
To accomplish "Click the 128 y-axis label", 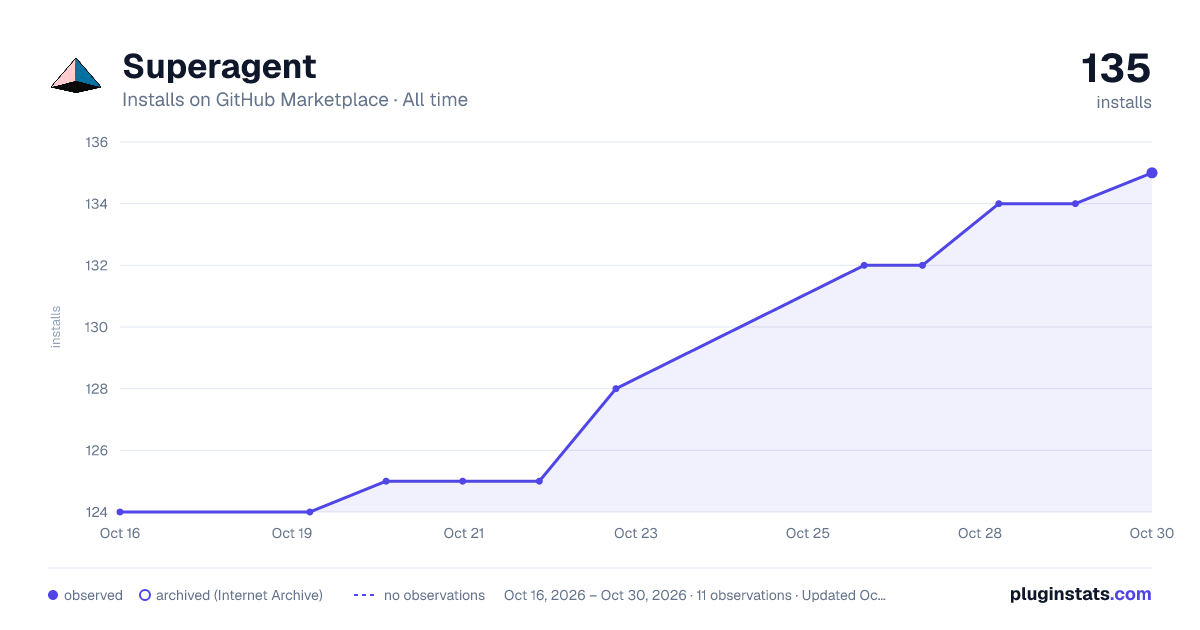I will (x=96, y=389).
